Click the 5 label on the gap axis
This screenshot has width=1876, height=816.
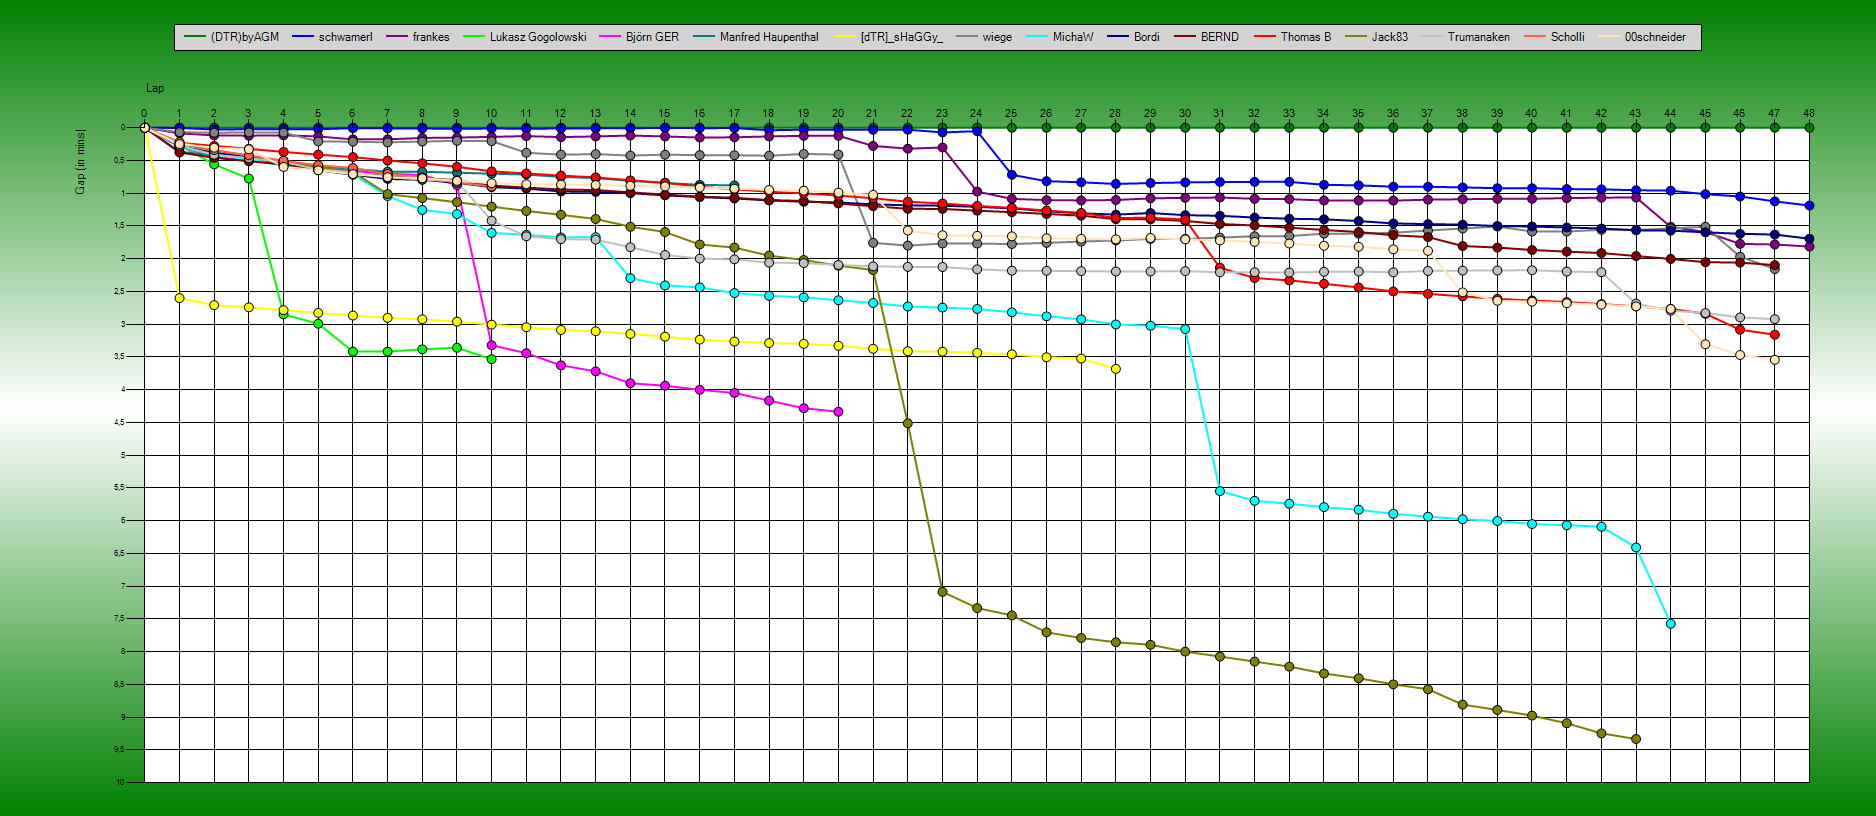click(x=124, y=455)
